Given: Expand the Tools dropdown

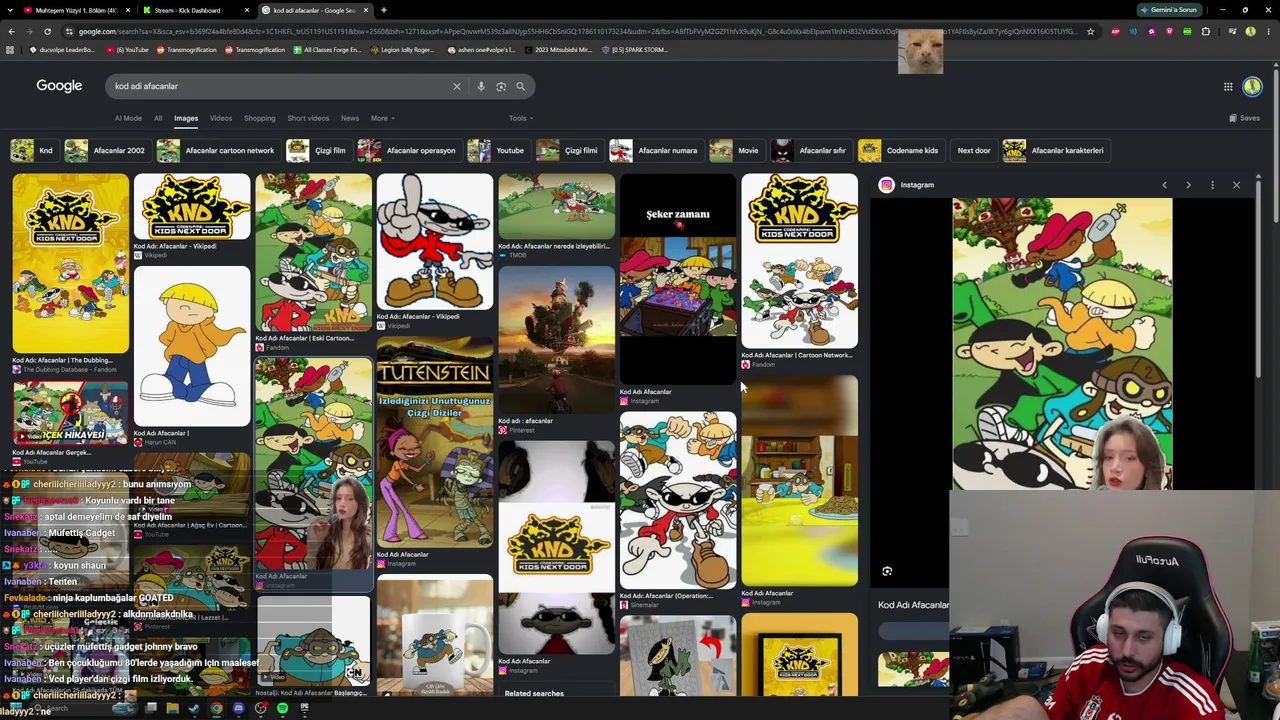Looking at the screenshot, I should 520,118.
